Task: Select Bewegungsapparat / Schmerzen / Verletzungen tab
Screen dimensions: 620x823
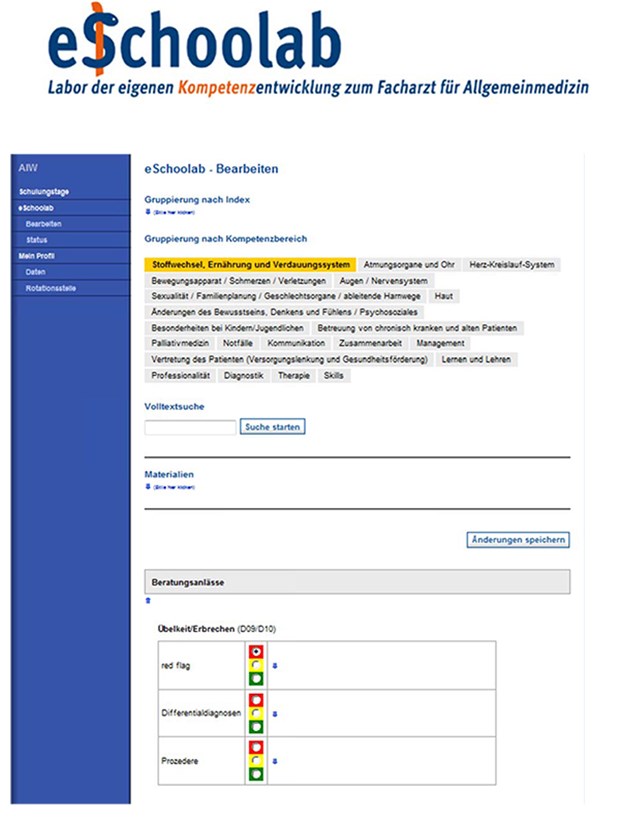Action: pos(238,281)
